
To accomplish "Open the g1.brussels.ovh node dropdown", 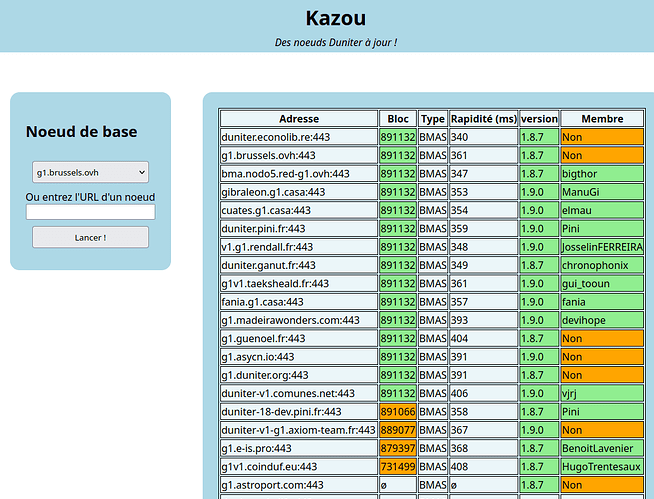I will click(90, 172).
